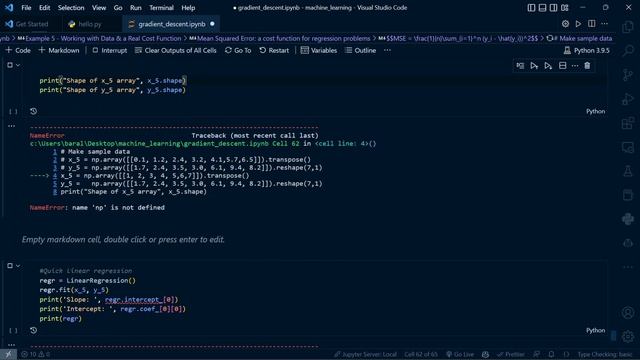Toggle Go Live server in status bar
The height and width of the screenshot is (360, 640).
point(460,354)
